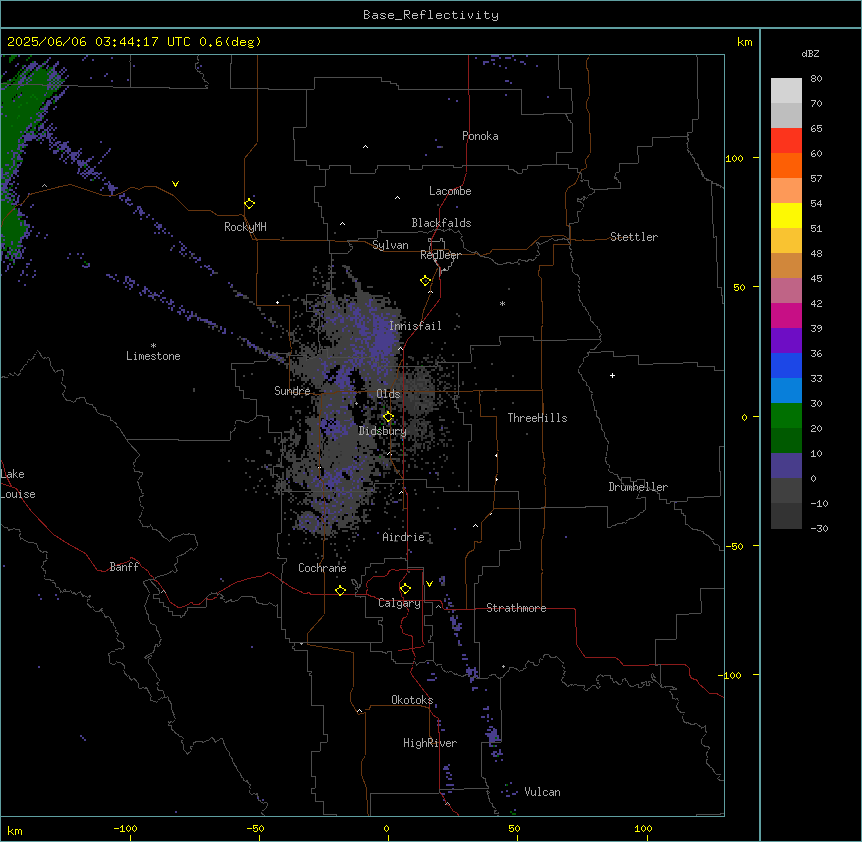Viewport: 862px width, 842px height.
Task: Click the Stettler city label
Action: [634, 237]
